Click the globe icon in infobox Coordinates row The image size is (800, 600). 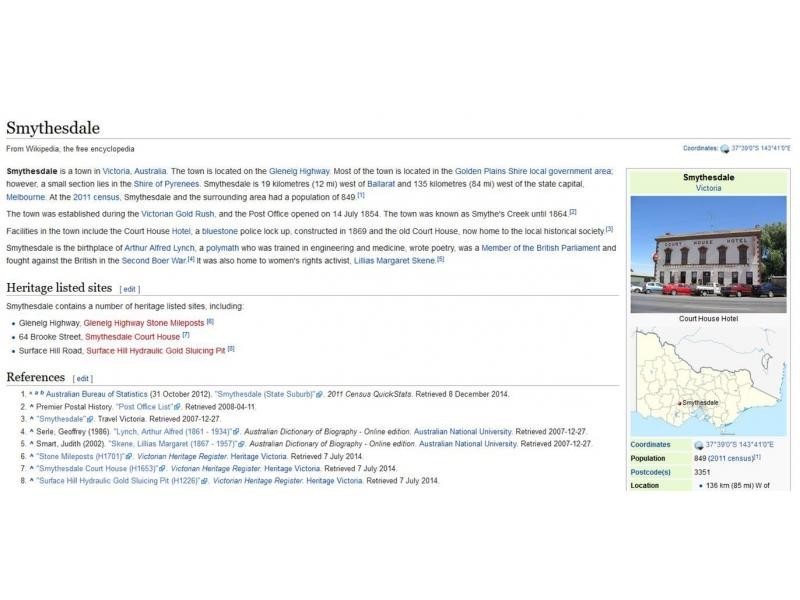click(698, 445)
